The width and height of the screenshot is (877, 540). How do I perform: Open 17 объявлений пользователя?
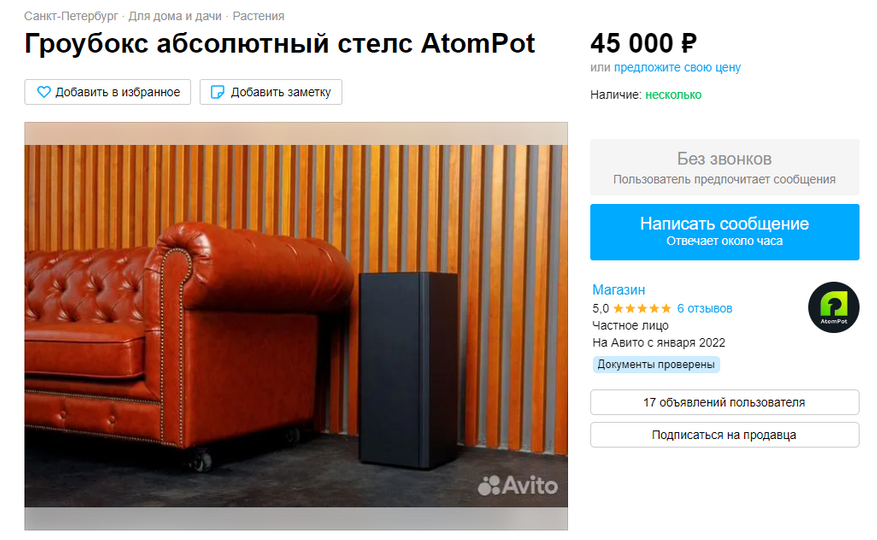pos(724,402)
